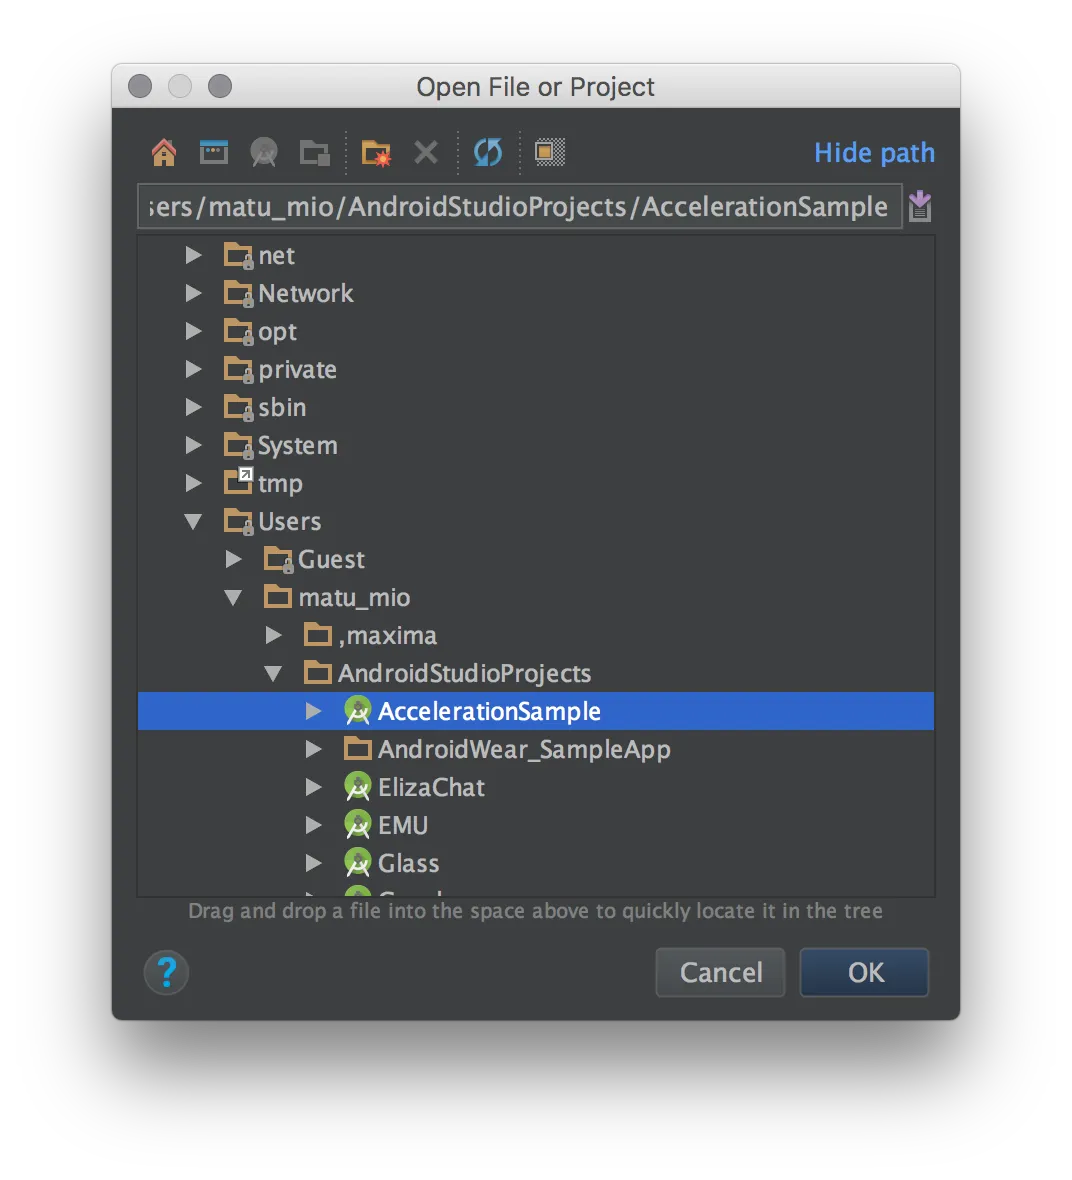Image resolution: width=1072 pixels, height=1180 pixels.
Task: Toggle showing hidden files and directories
Action: (x=549, y=152)
